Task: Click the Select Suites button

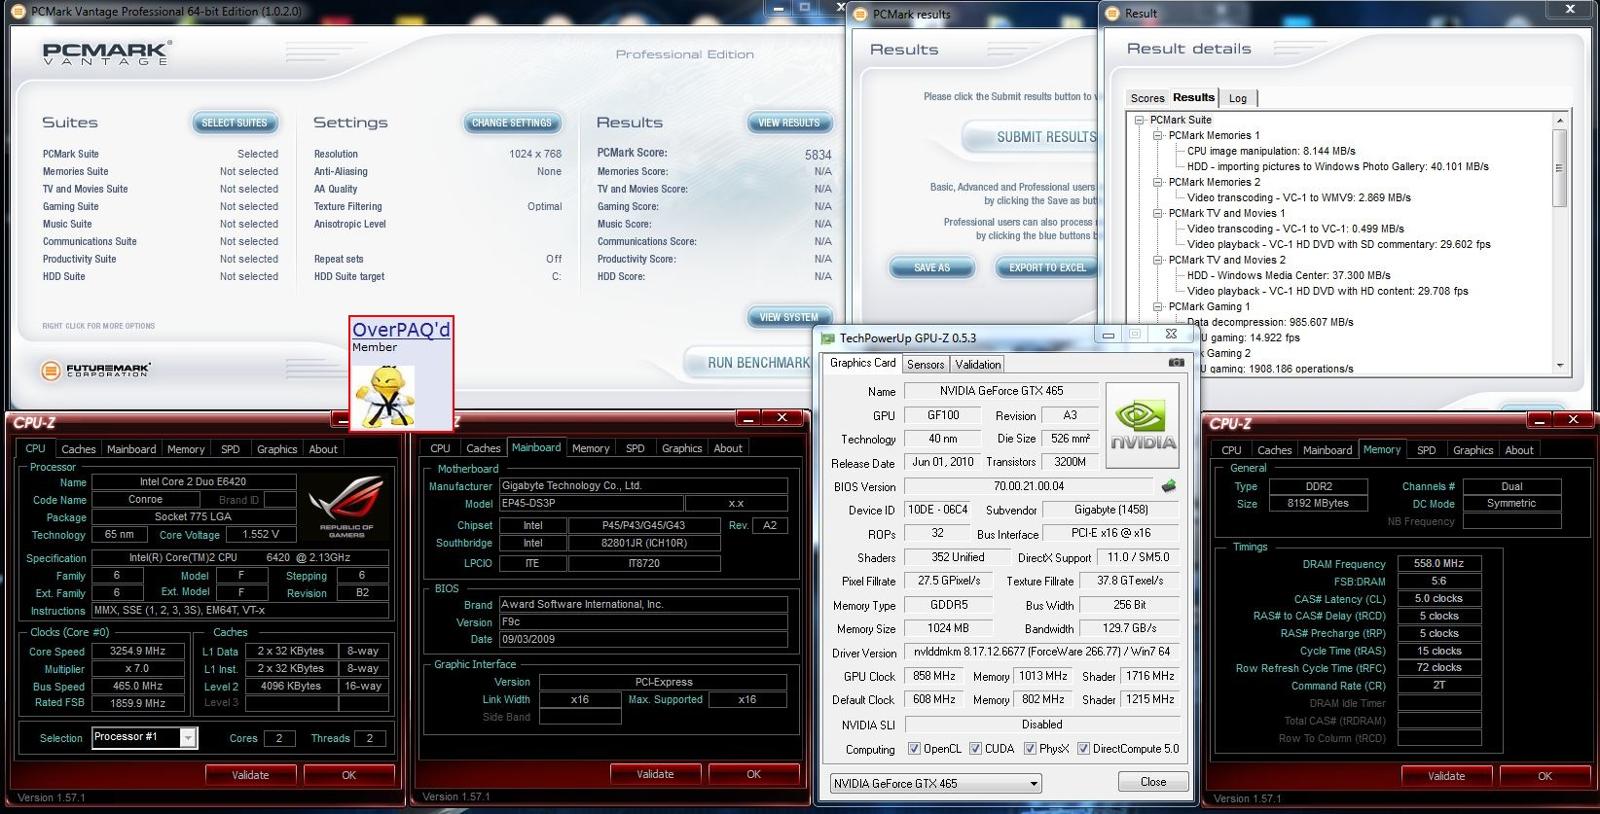Action: point(234,123)
